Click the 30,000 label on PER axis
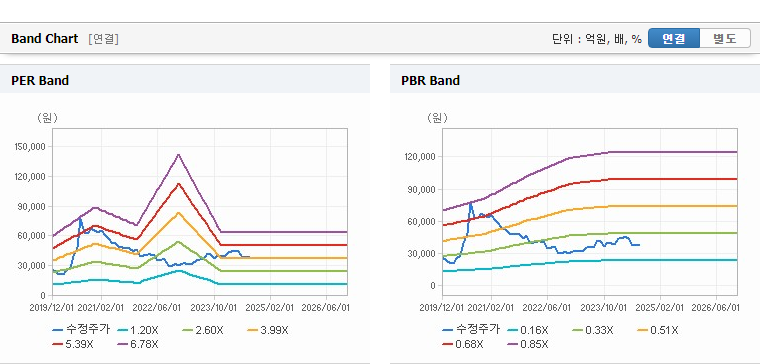This screenshot has height=364, width=760. click(33, 266)
